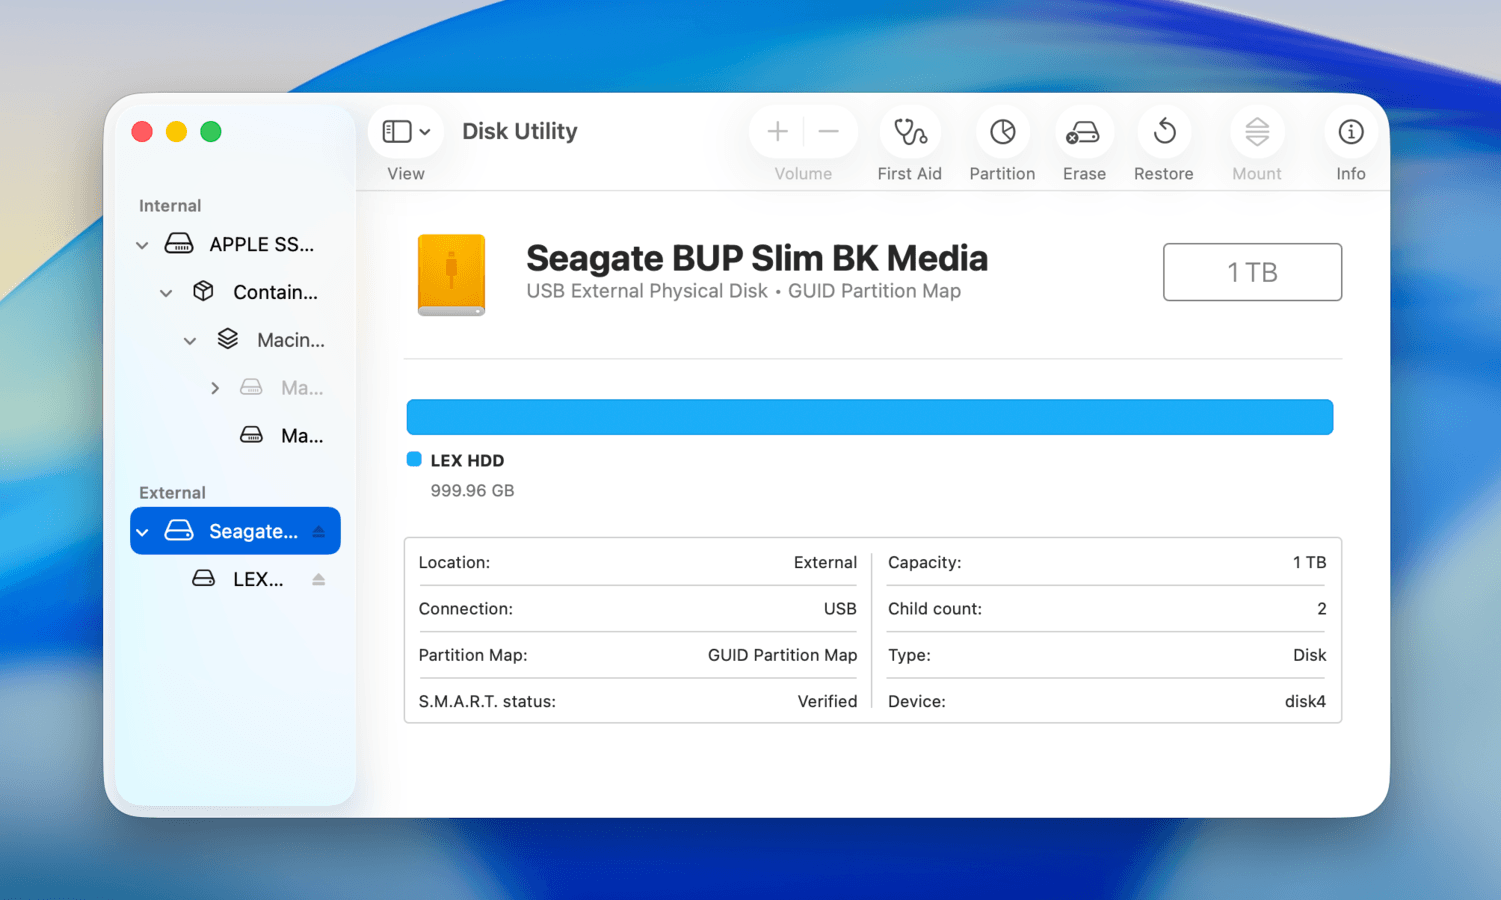The height and width of the screenshot is (900, 1501).
Task: Click the yellow minimize window button
Action: 176,132
